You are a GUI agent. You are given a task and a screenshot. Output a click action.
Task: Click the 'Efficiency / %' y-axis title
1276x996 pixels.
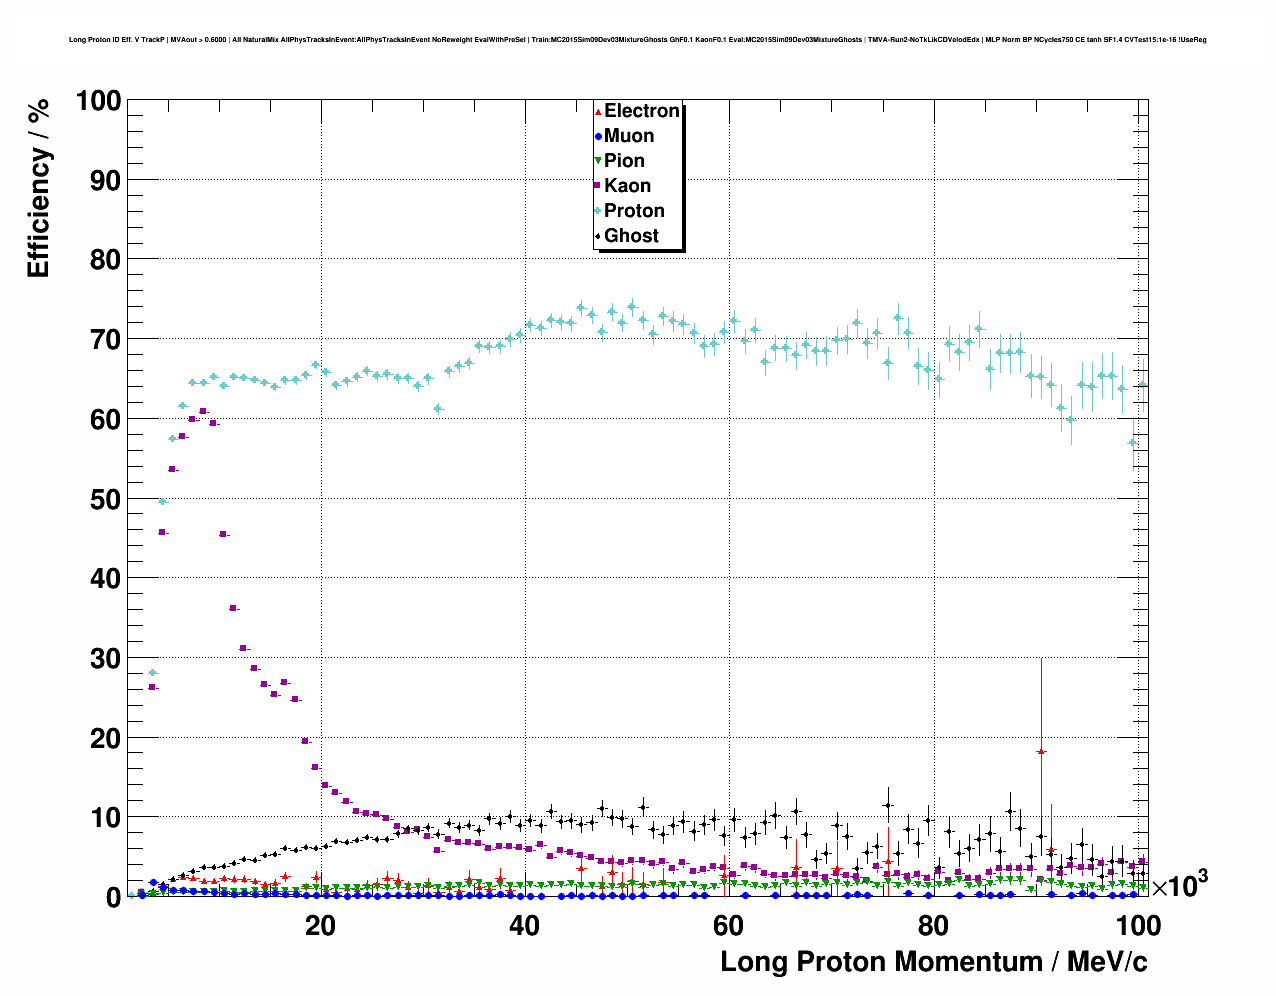pyautogui.click(x=38, y=189)
